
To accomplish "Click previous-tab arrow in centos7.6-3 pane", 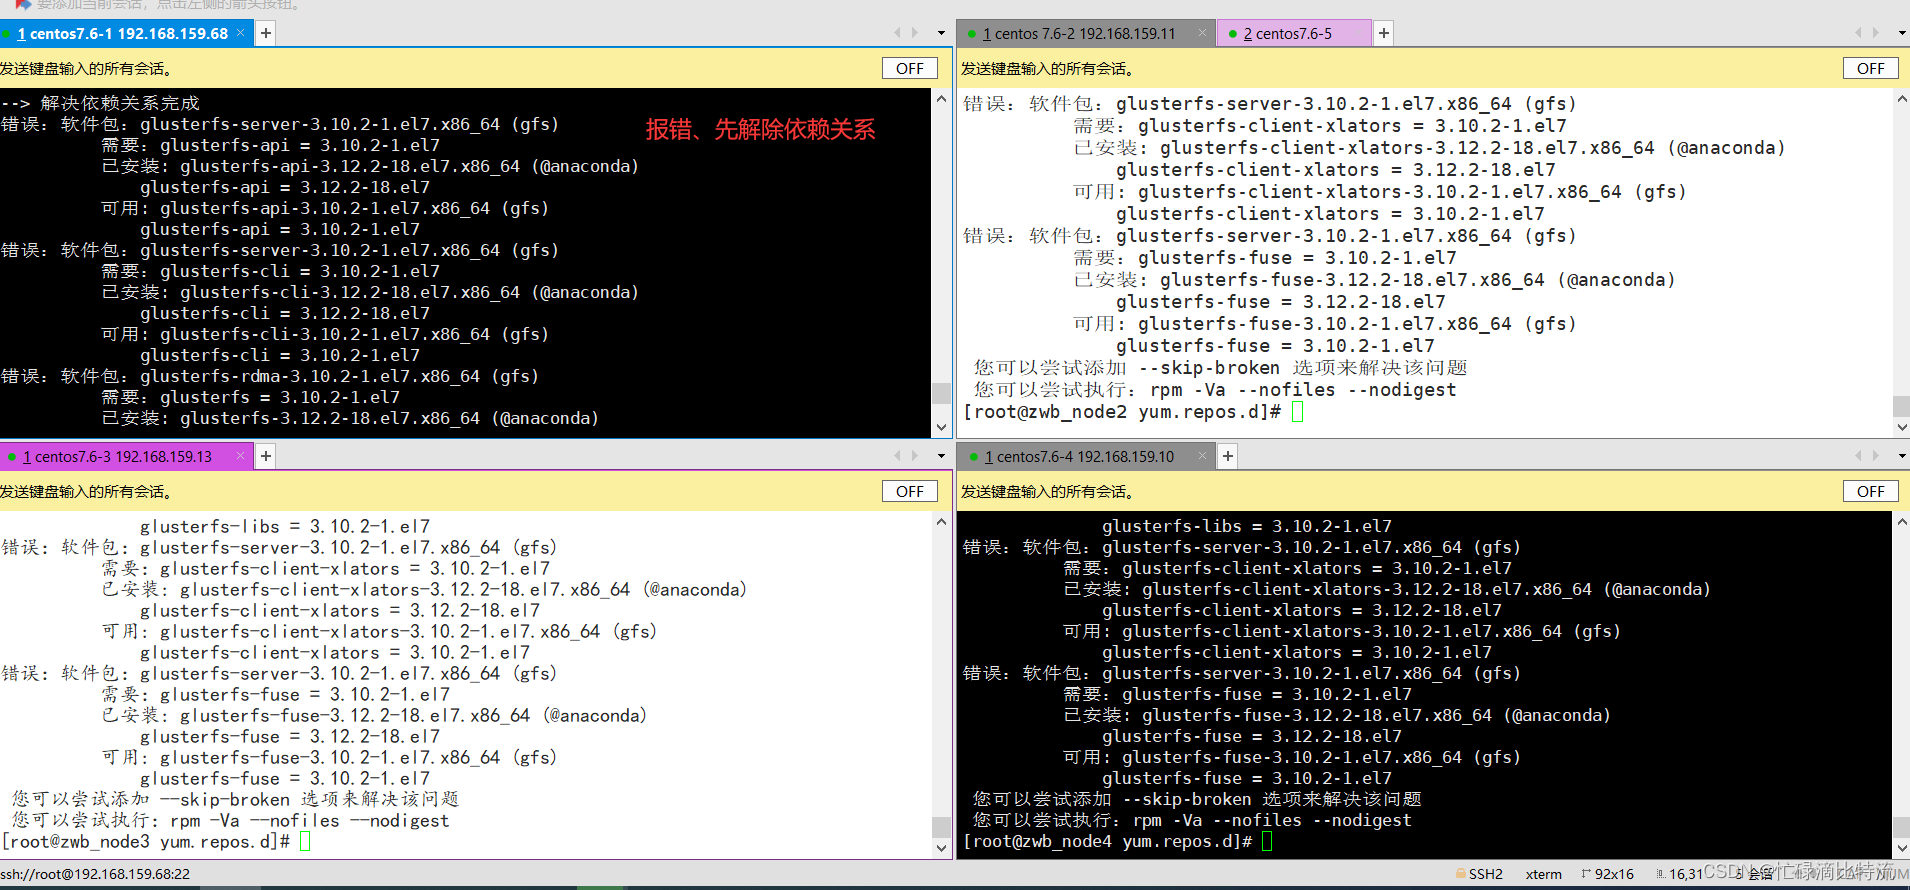I will coord(897,456).
